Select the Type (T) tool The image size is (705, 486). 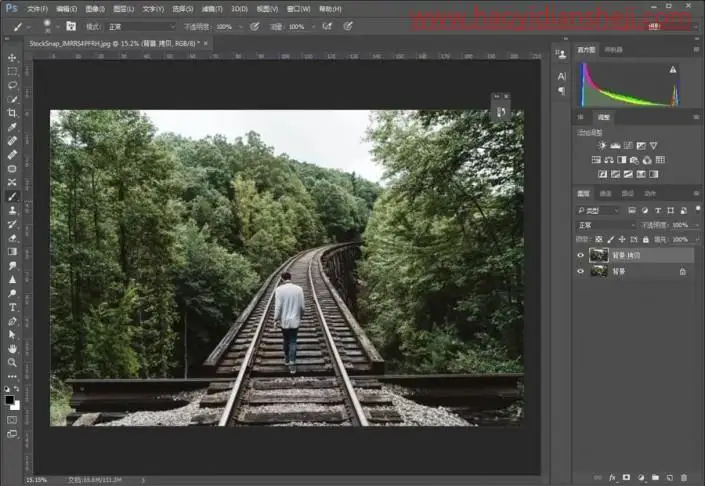[x=12, y=308]
